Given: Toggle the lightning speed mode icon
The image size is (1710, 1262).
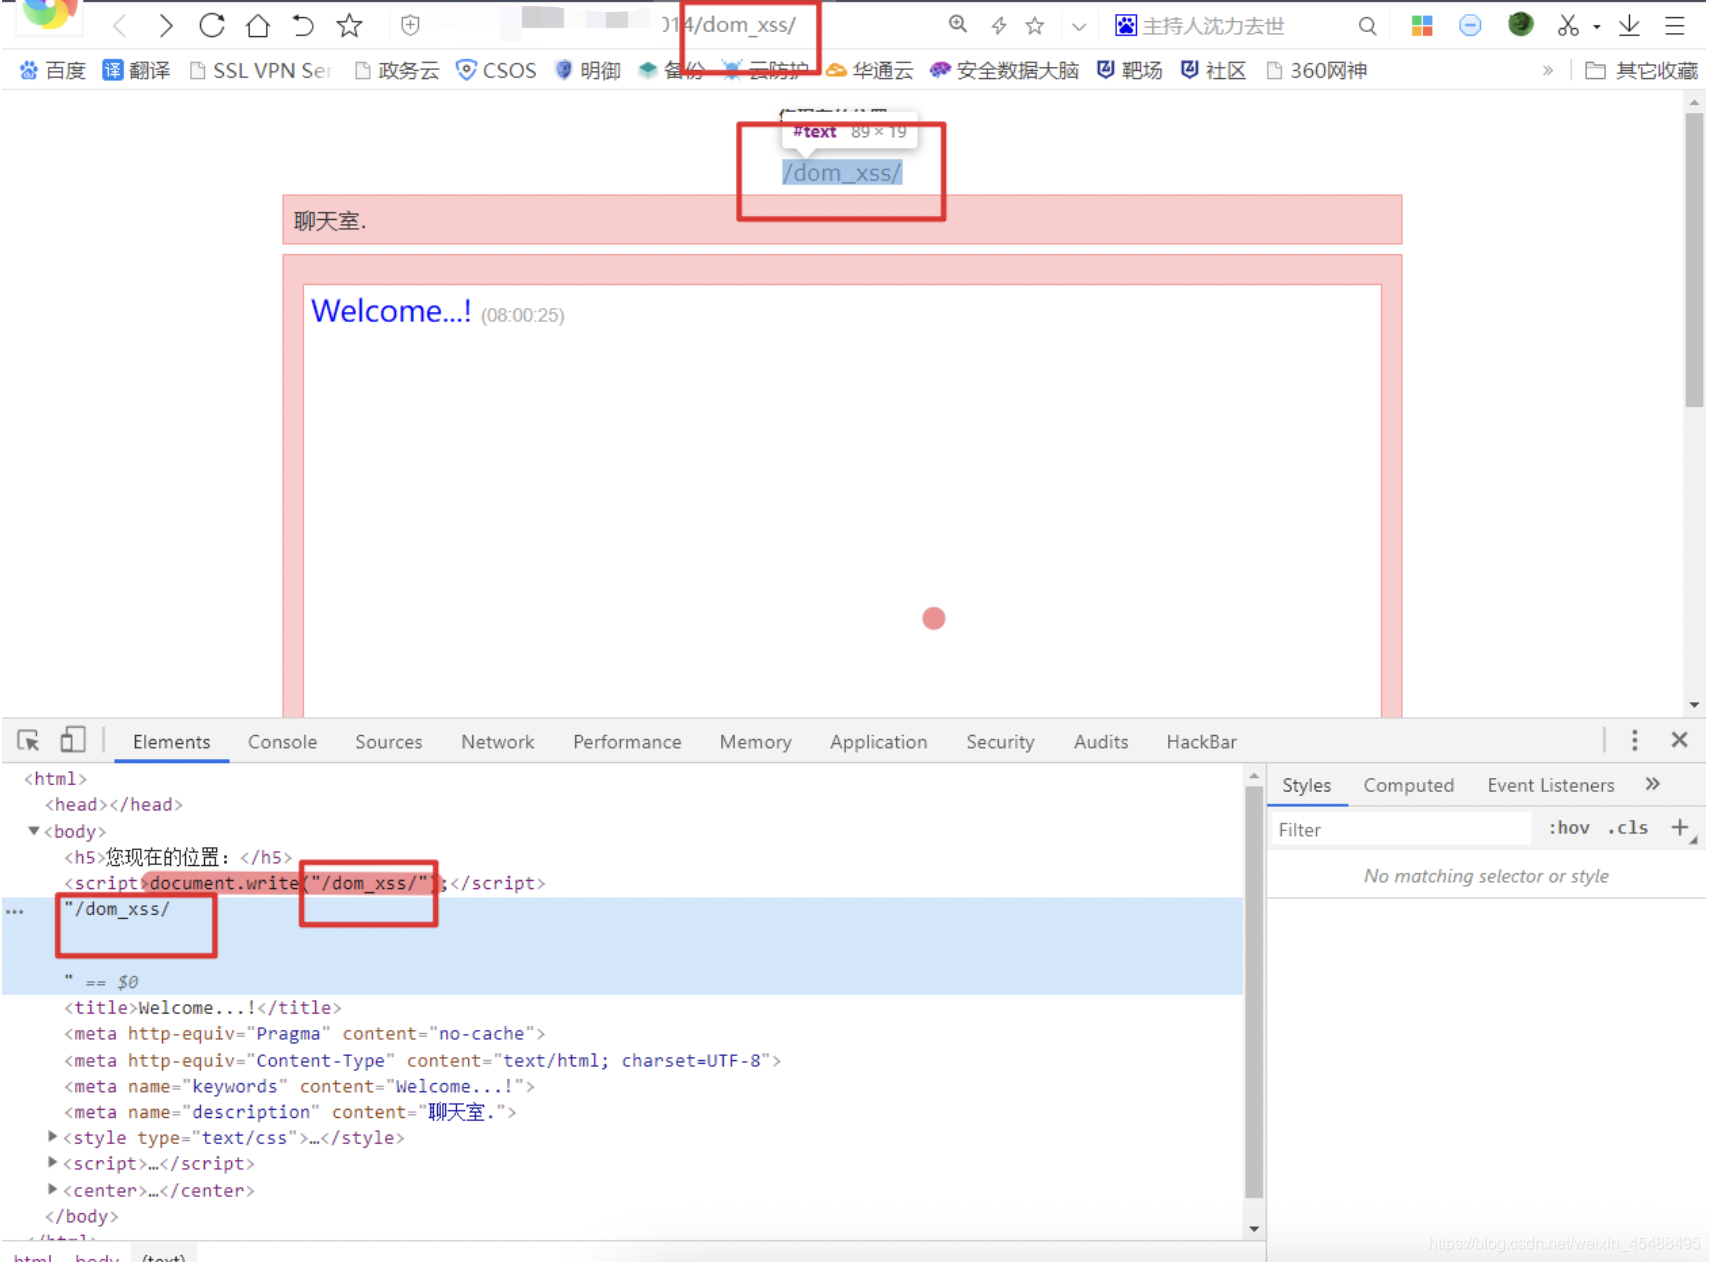Looking at the screenshot, I should 998,25.
